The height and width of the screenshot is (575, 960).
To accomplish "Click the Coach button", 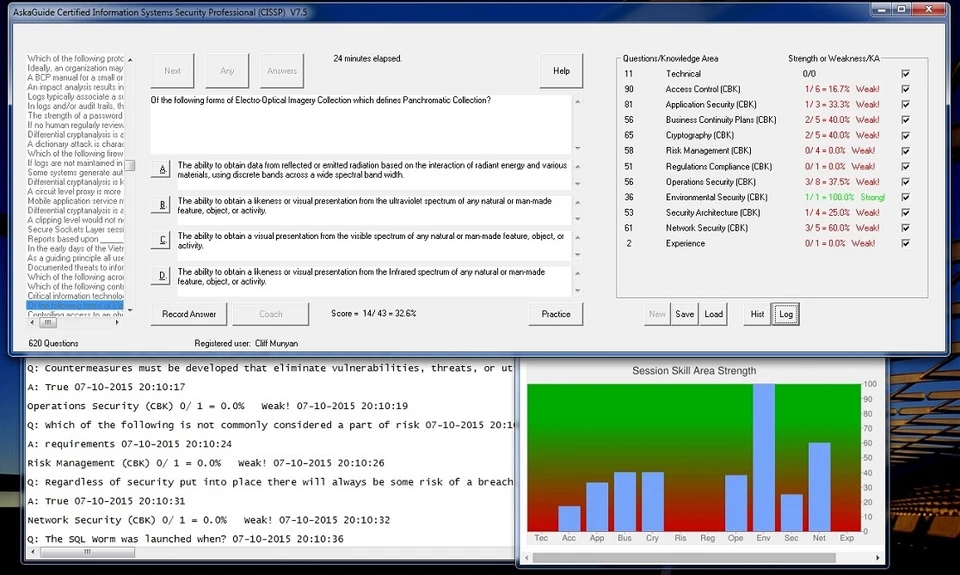I will 271,314.
